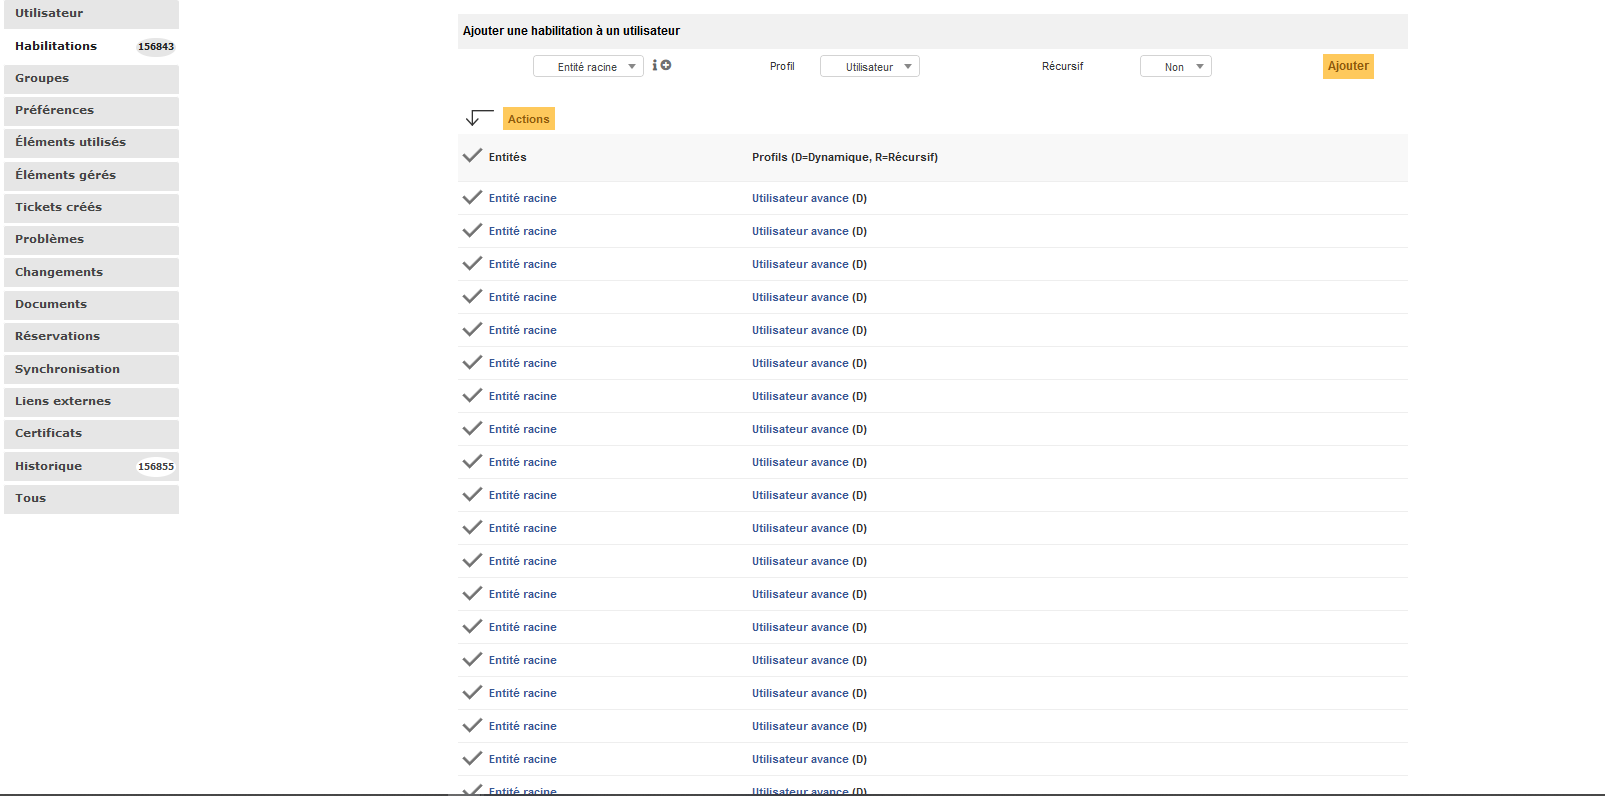Open the Récursif dropdown showing Non
The width and height of the screenshot is (1605, 796).
(x=1176, y=67)
